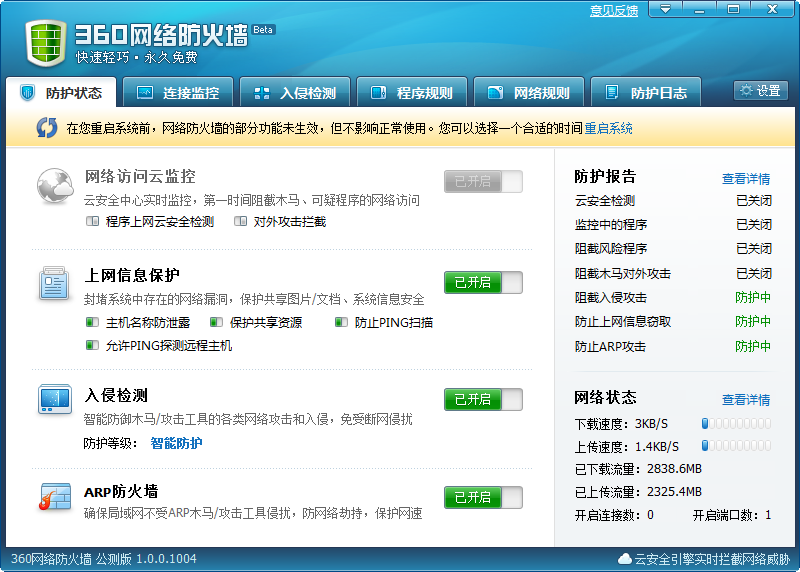Click the cloud icon in the bottom status bar

tap(624, 559)
